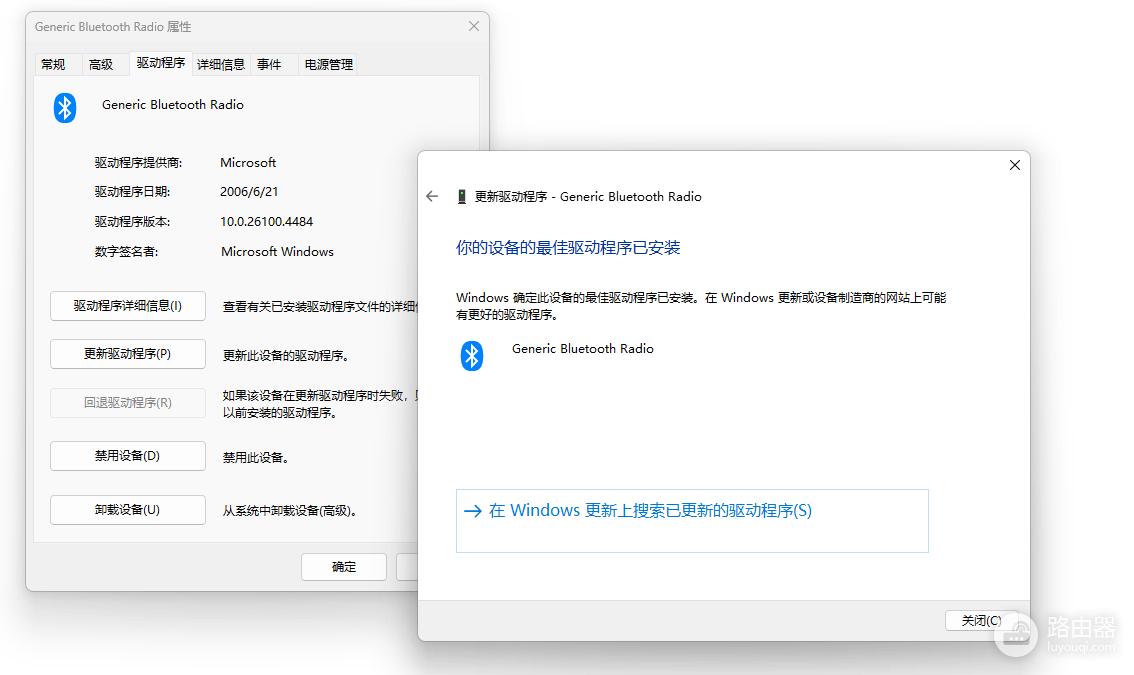Click the driver date 2006/6/21

pyautogui.click(x=249, y=192)
